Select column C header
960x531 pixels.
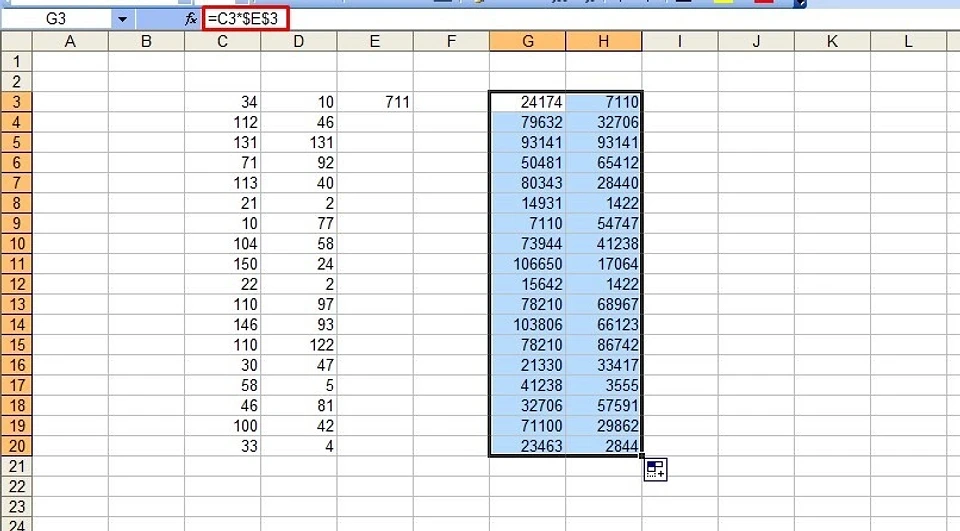click(222, 41)
